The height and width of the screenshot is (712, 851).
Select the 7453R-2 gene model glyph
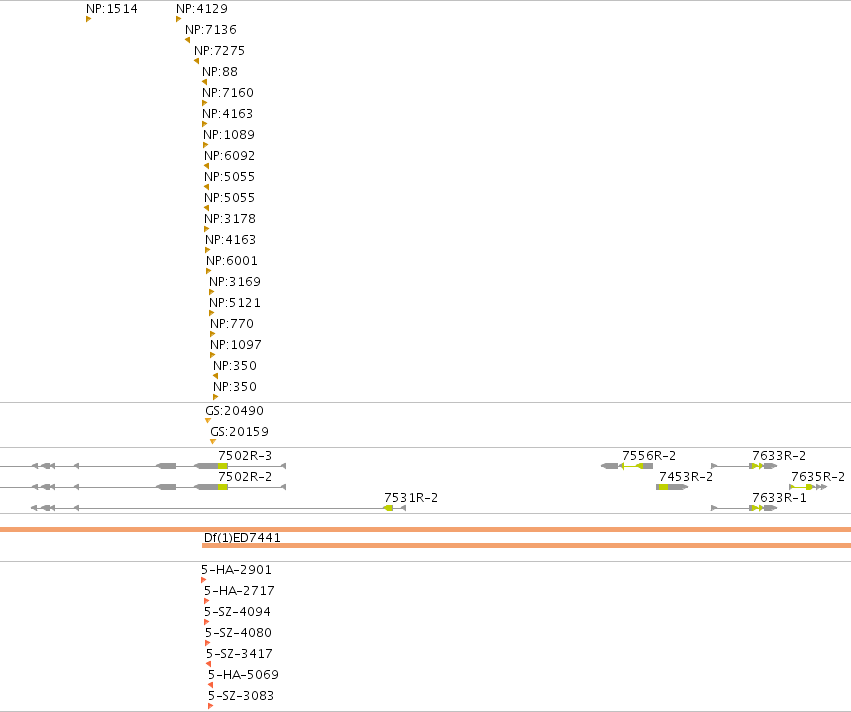[x=672, y=487]
